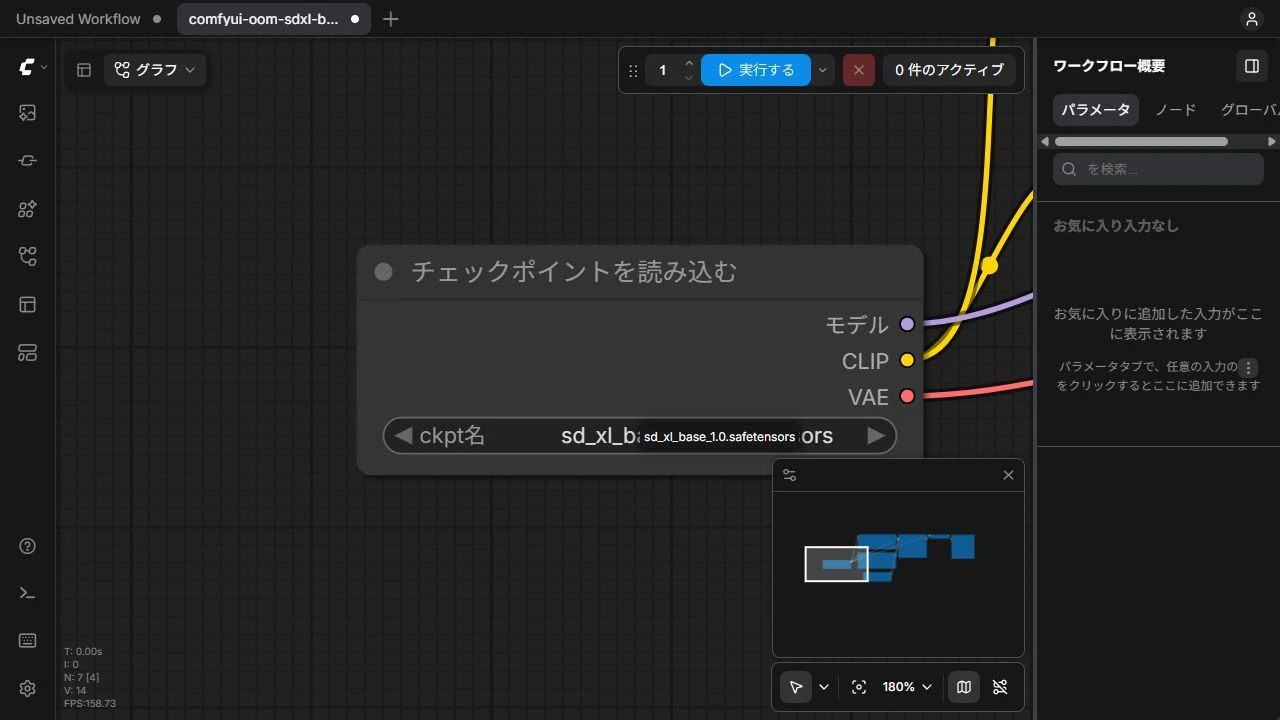Viewport: 1280px width, 720px height.
Task: Open the settings gear icon
Action: point(28,688)
